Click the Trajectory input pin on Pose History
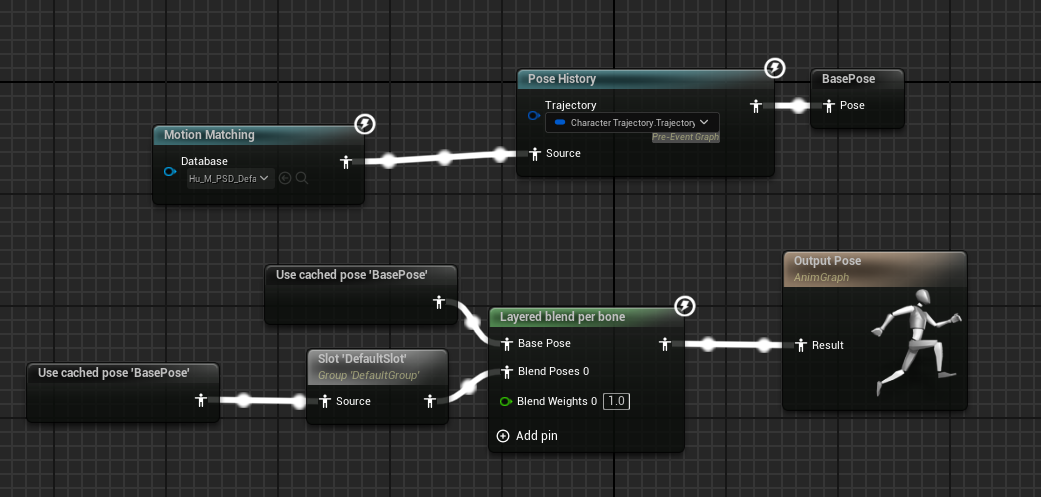Viewport: 1041px width, 497px height. point(534,116)
